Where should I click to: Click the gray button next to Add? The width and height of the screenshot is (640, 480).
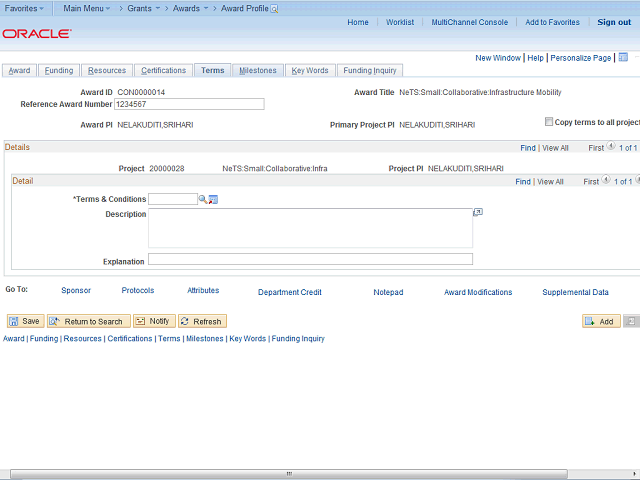pyautogui.click(x=631, y=321)
